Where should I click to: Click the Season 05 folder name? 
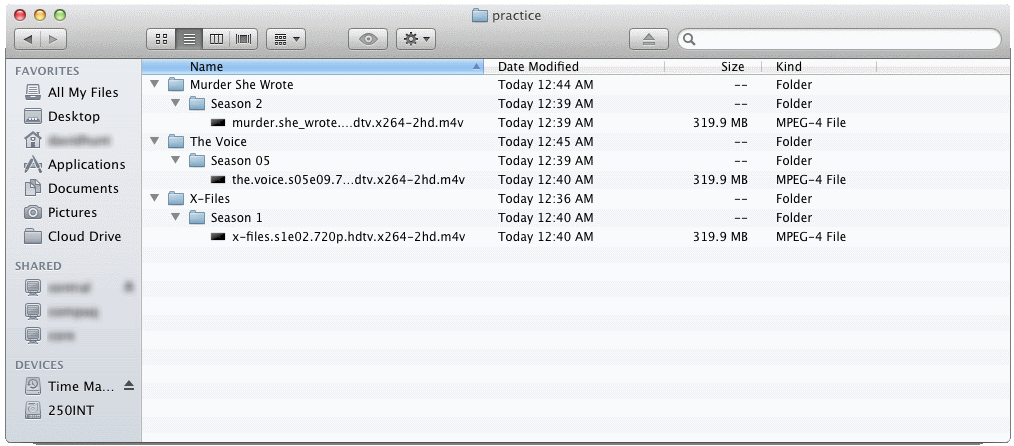tap(240, 160)
